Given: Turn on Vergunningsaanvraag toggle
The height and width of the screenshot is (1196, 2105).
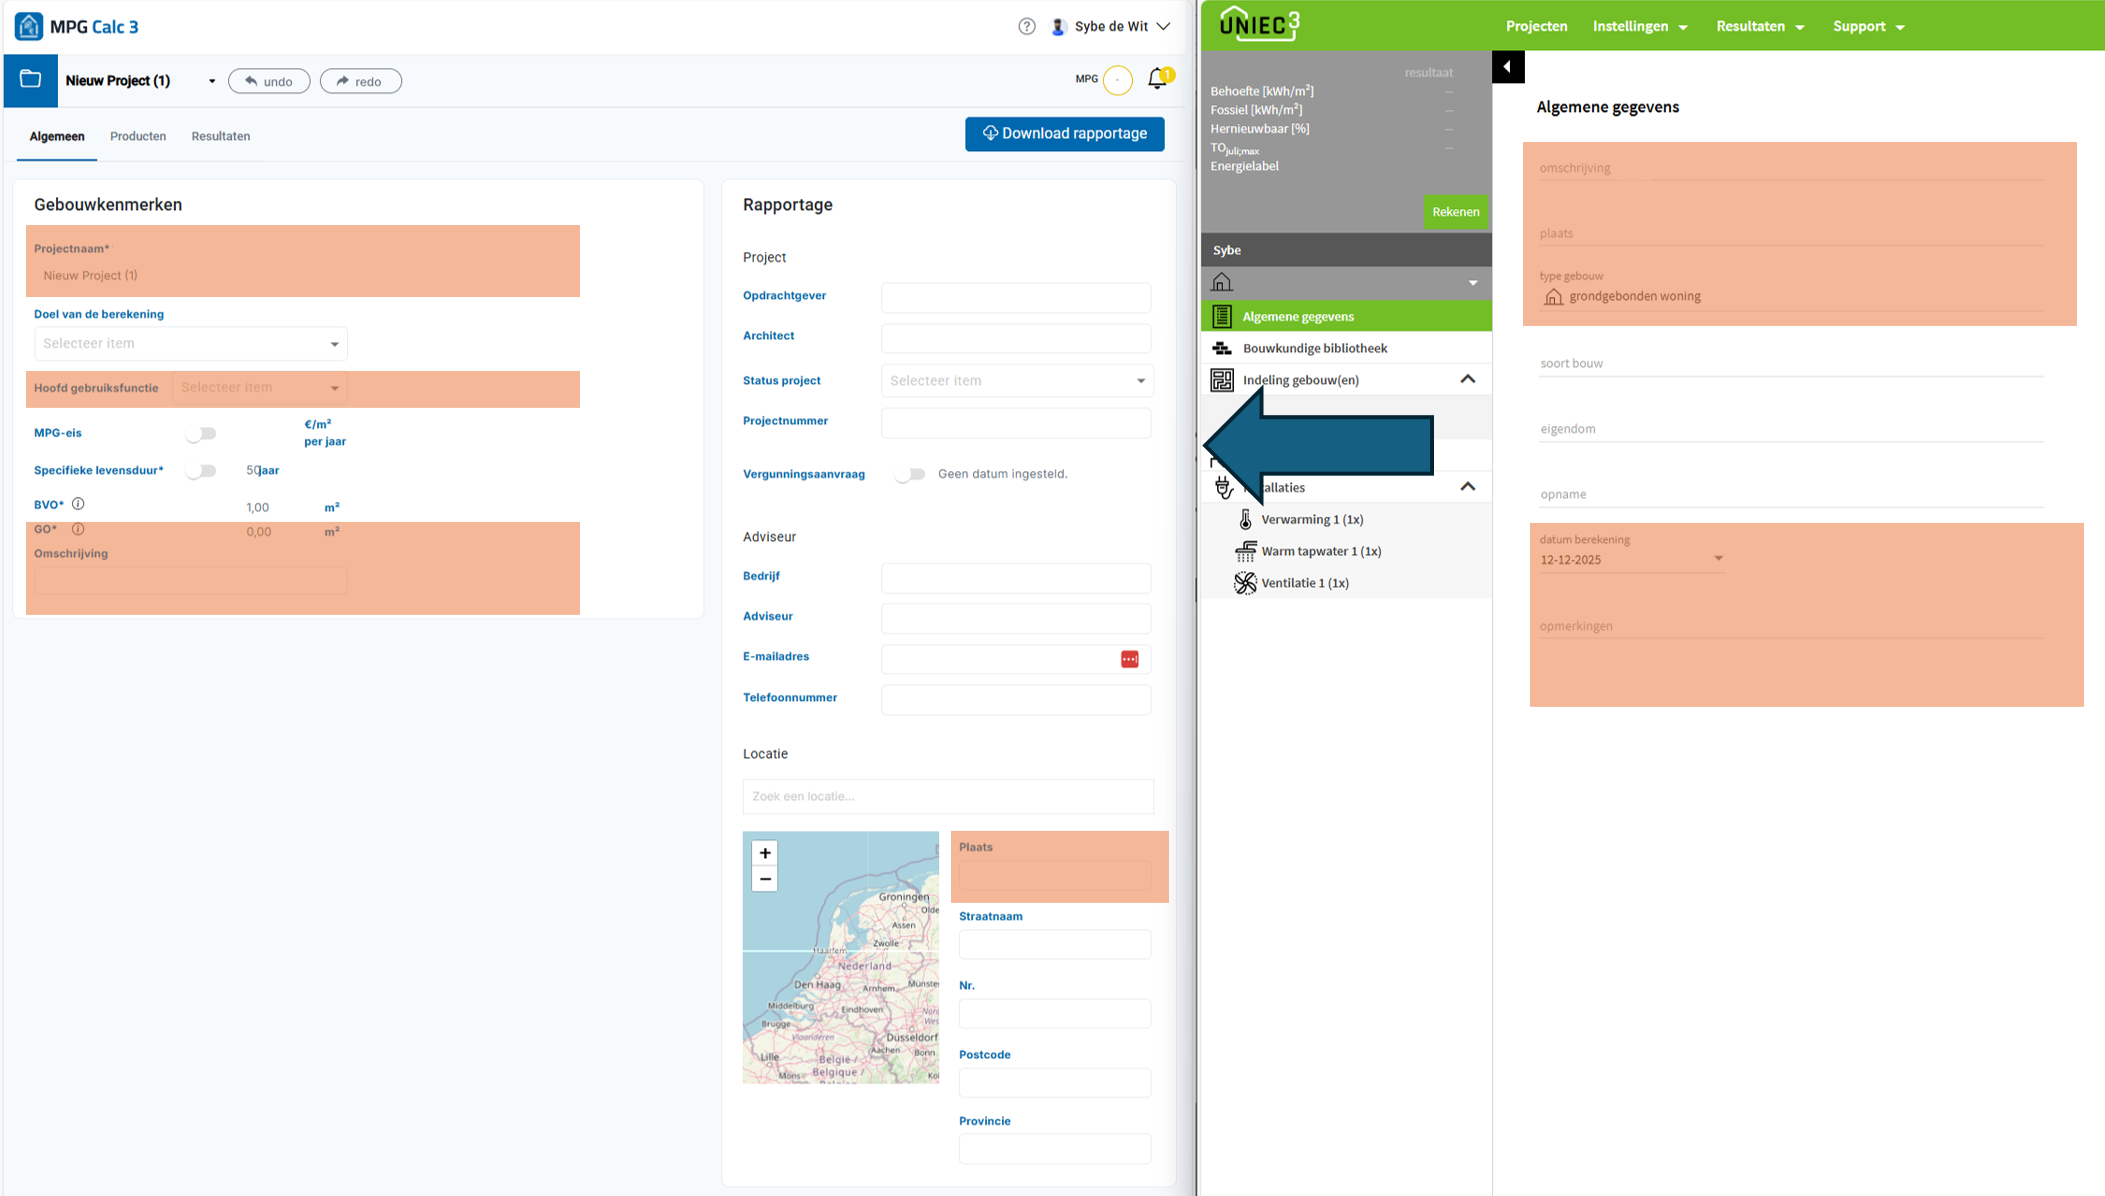Looking at the screenshot, I should 910,475.
